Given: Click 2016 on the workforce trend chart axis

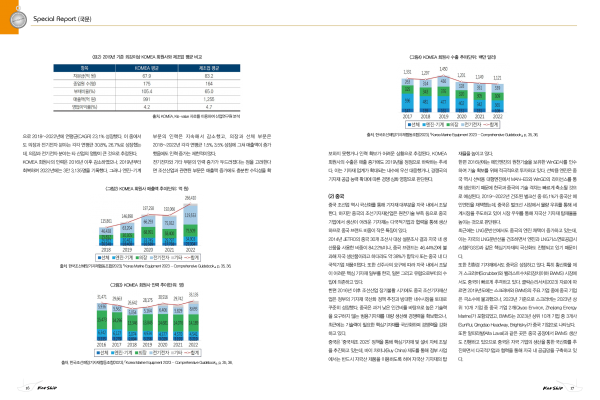Looking at the screenshot, I should (101, 344).
